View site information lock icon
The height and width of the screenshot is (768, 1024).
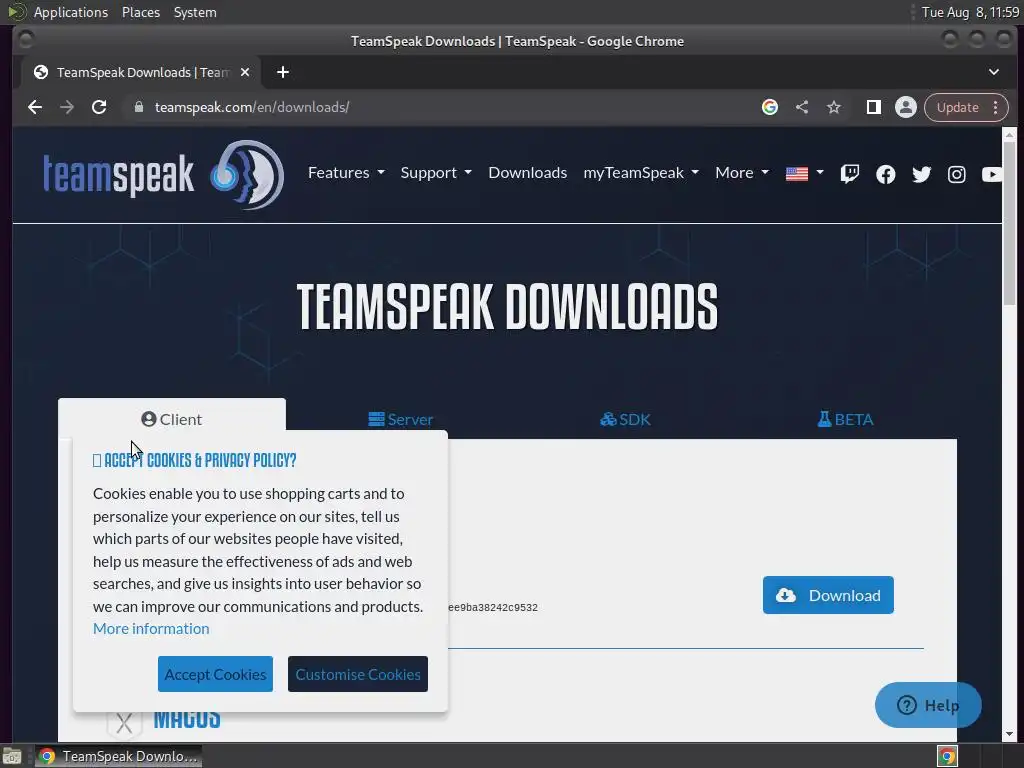[x=138, y=107]
